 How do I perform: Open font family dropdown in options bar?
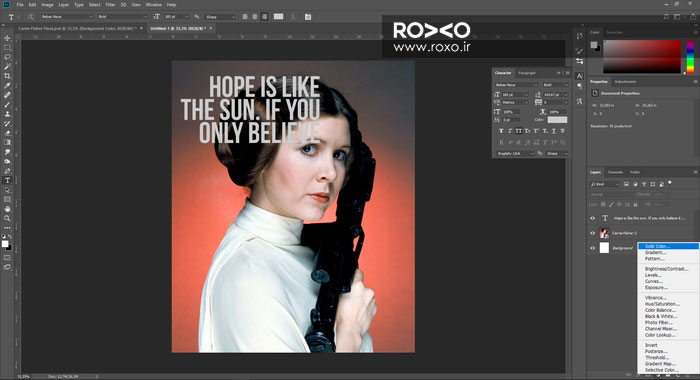(x=67, y=17)
